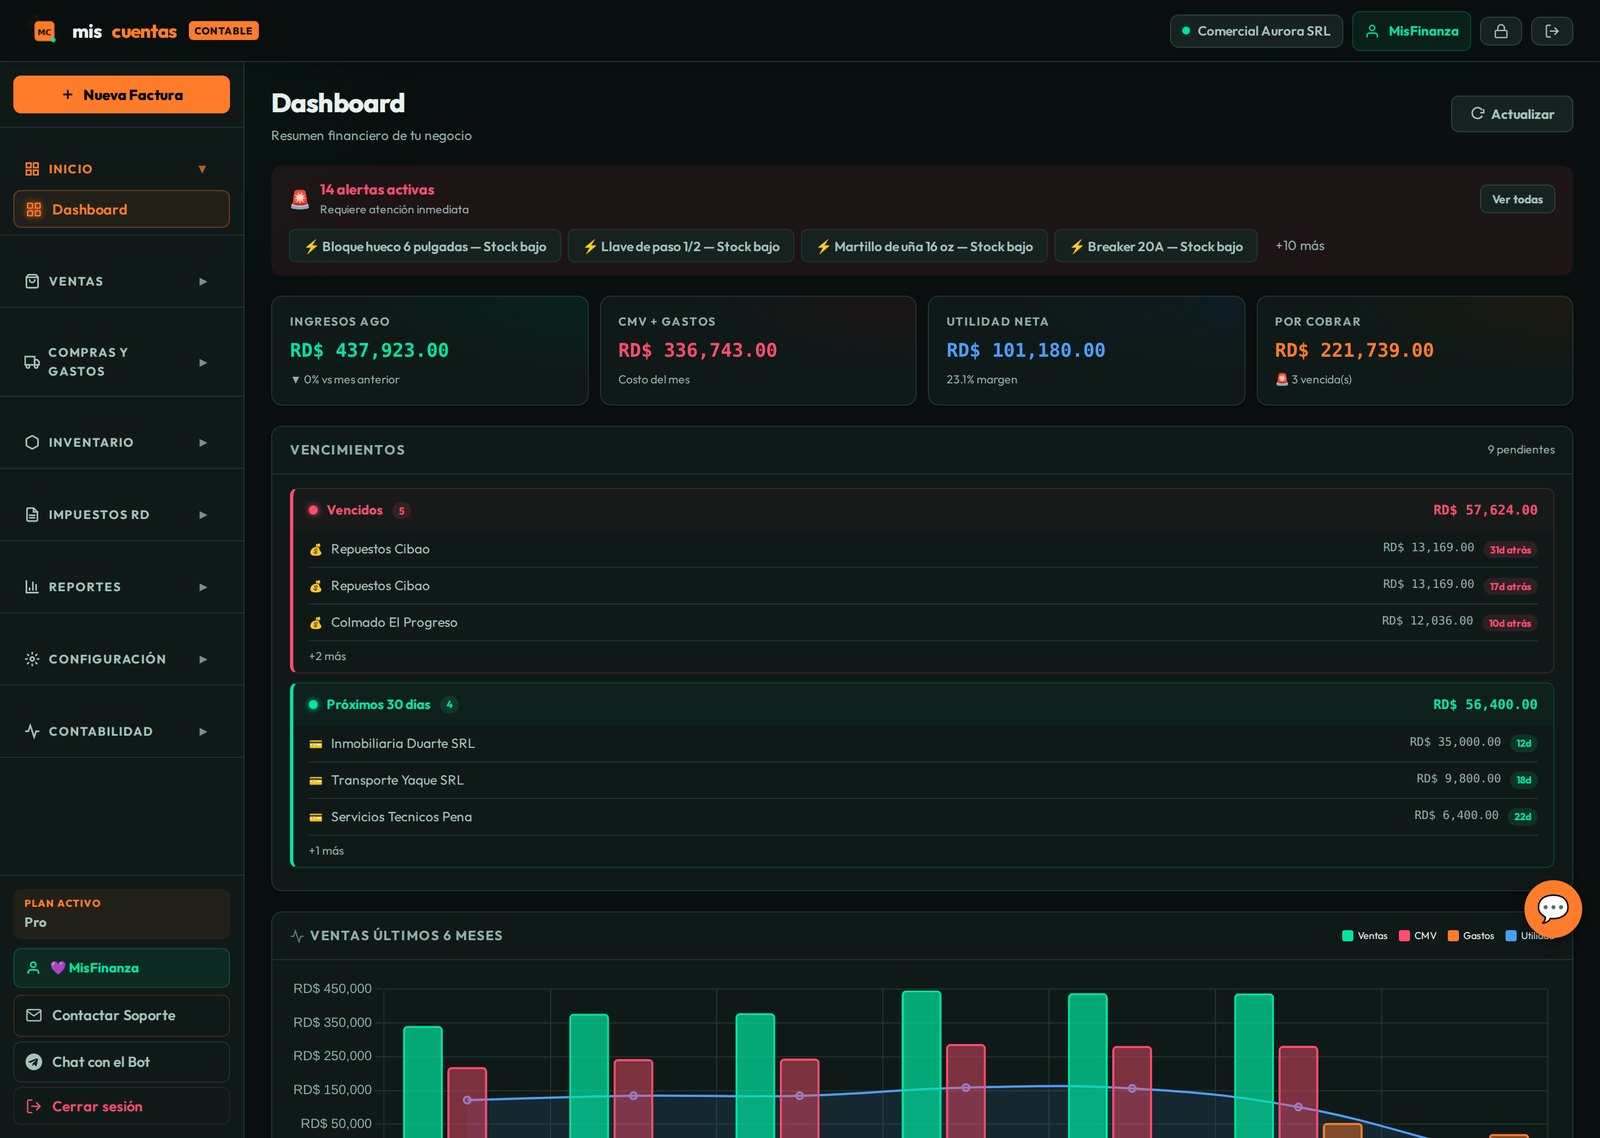The height and width of the screenshot is (1138, 1600).
Task: Open the Contabilidad menu label
Action: coord(101,731)
